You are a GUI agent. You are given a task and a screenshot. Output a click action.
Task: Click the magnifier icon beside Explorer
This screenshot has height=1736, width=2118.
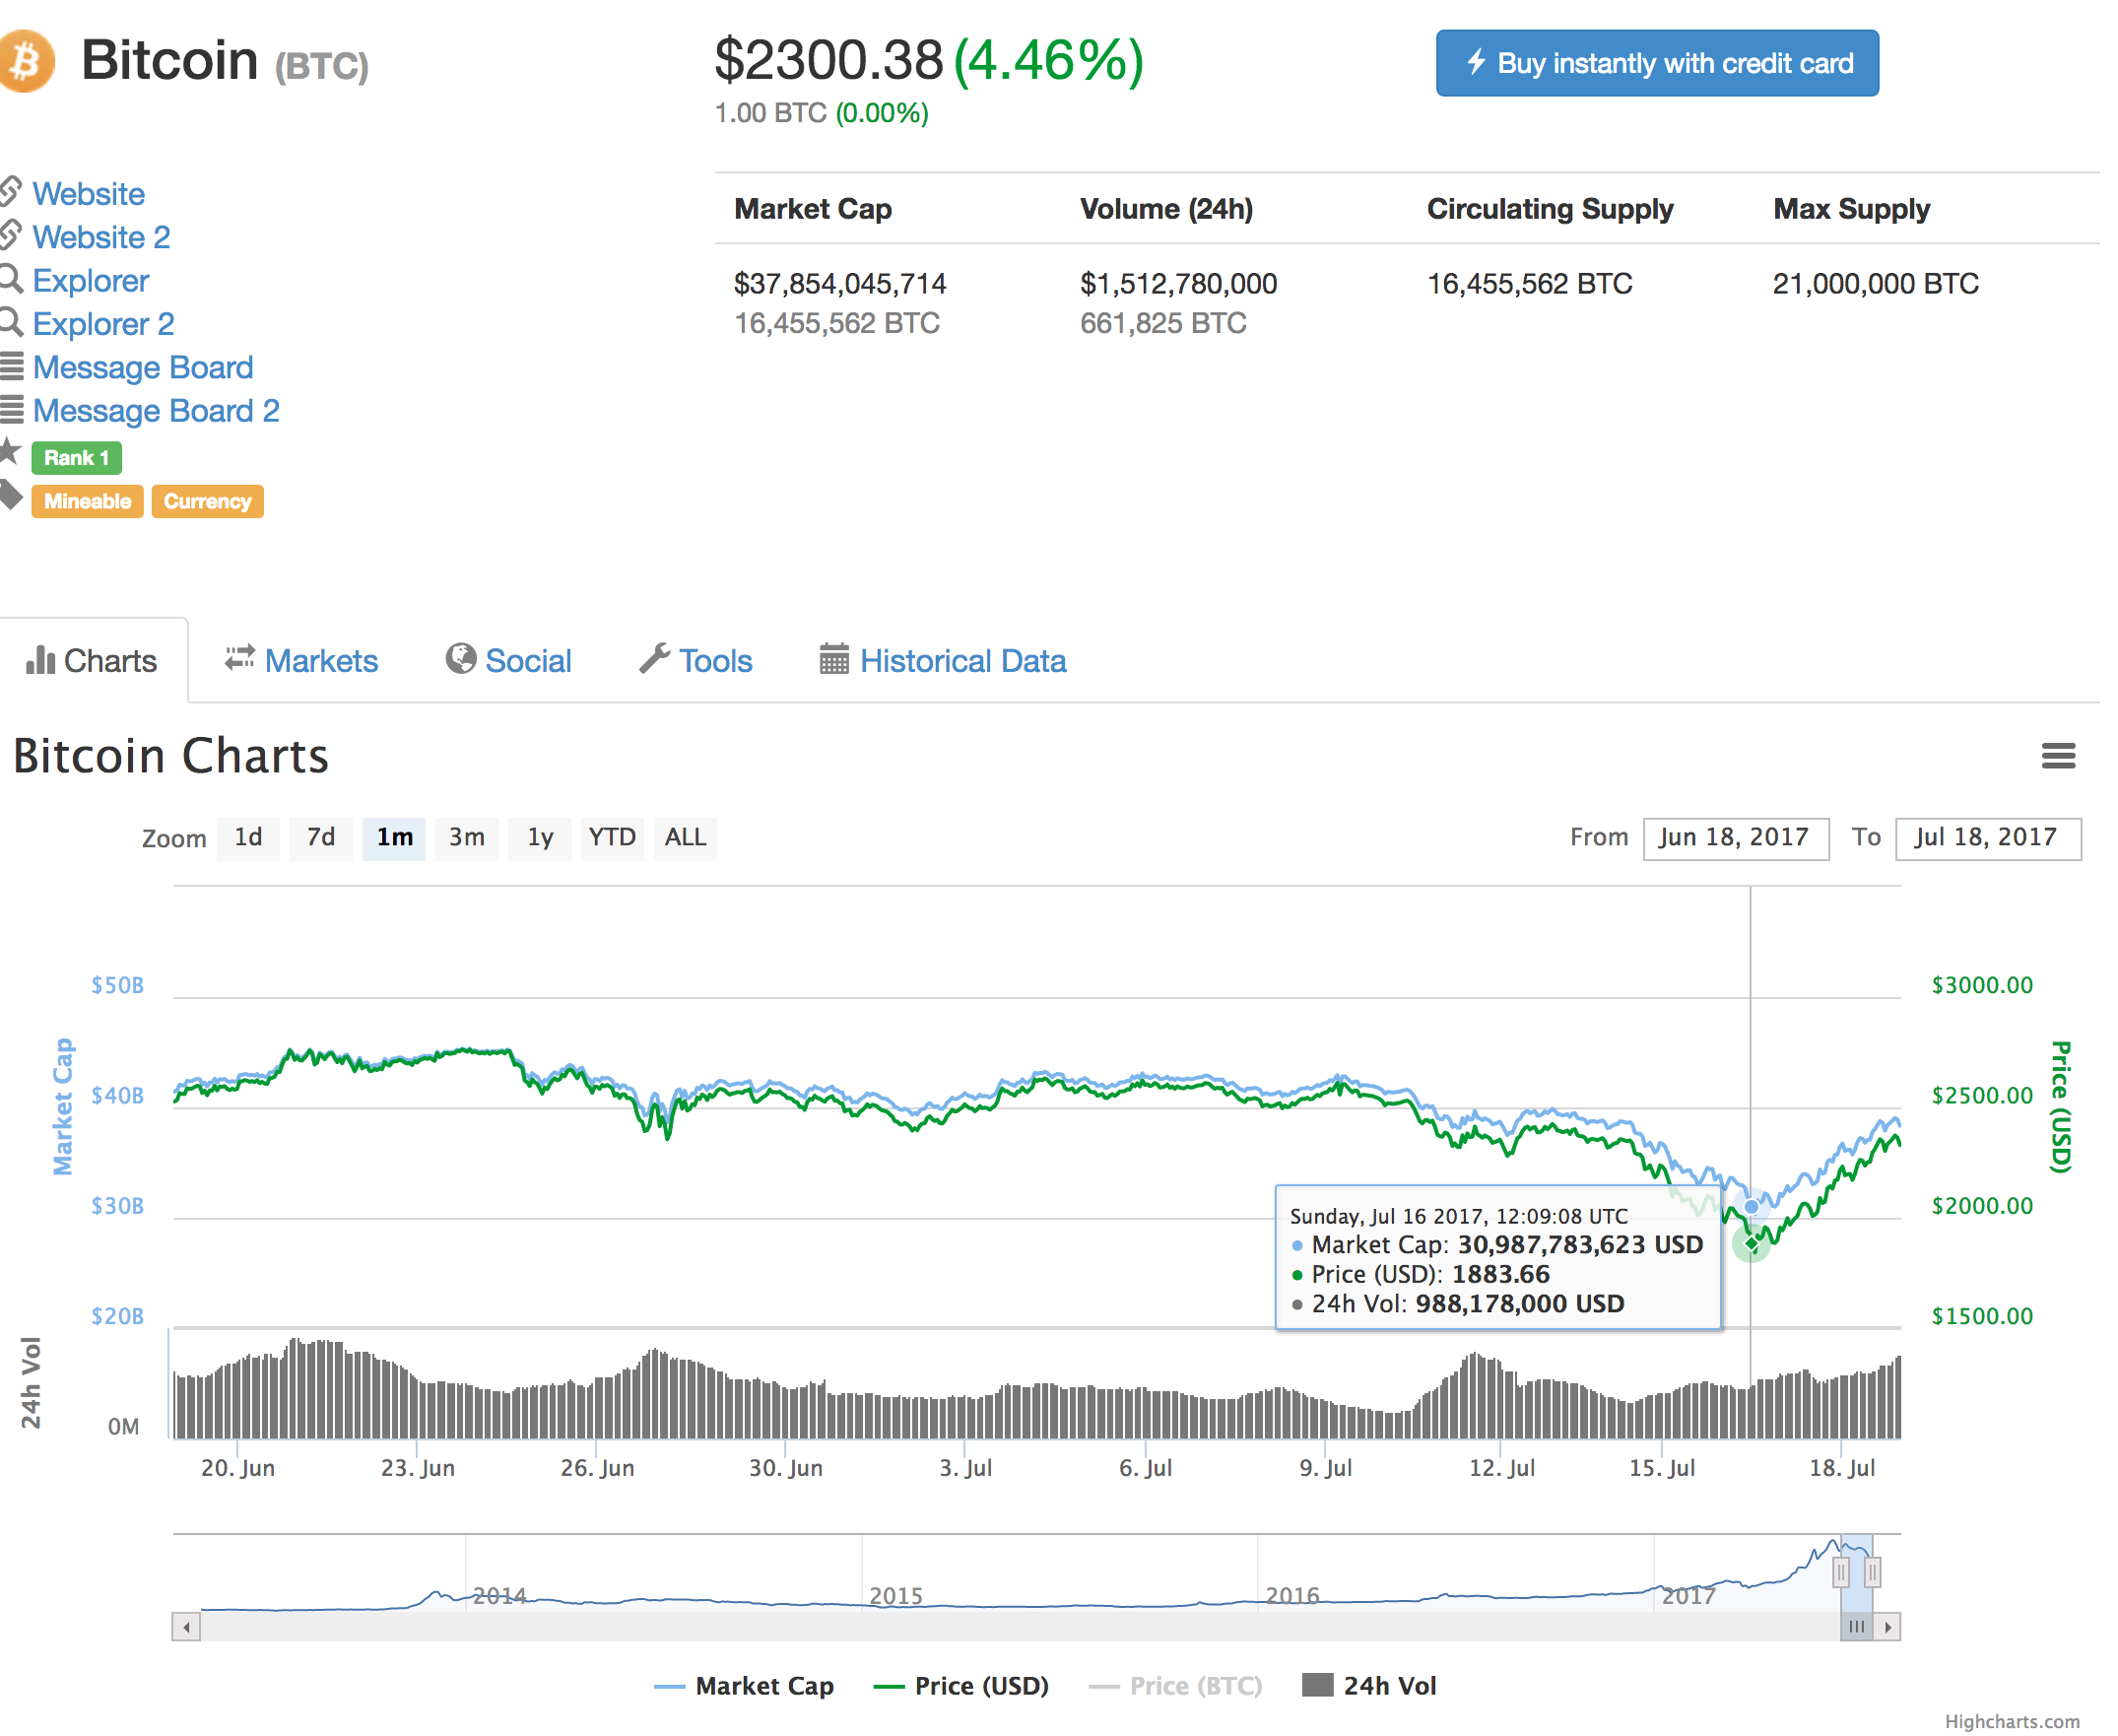click(11, 278)
